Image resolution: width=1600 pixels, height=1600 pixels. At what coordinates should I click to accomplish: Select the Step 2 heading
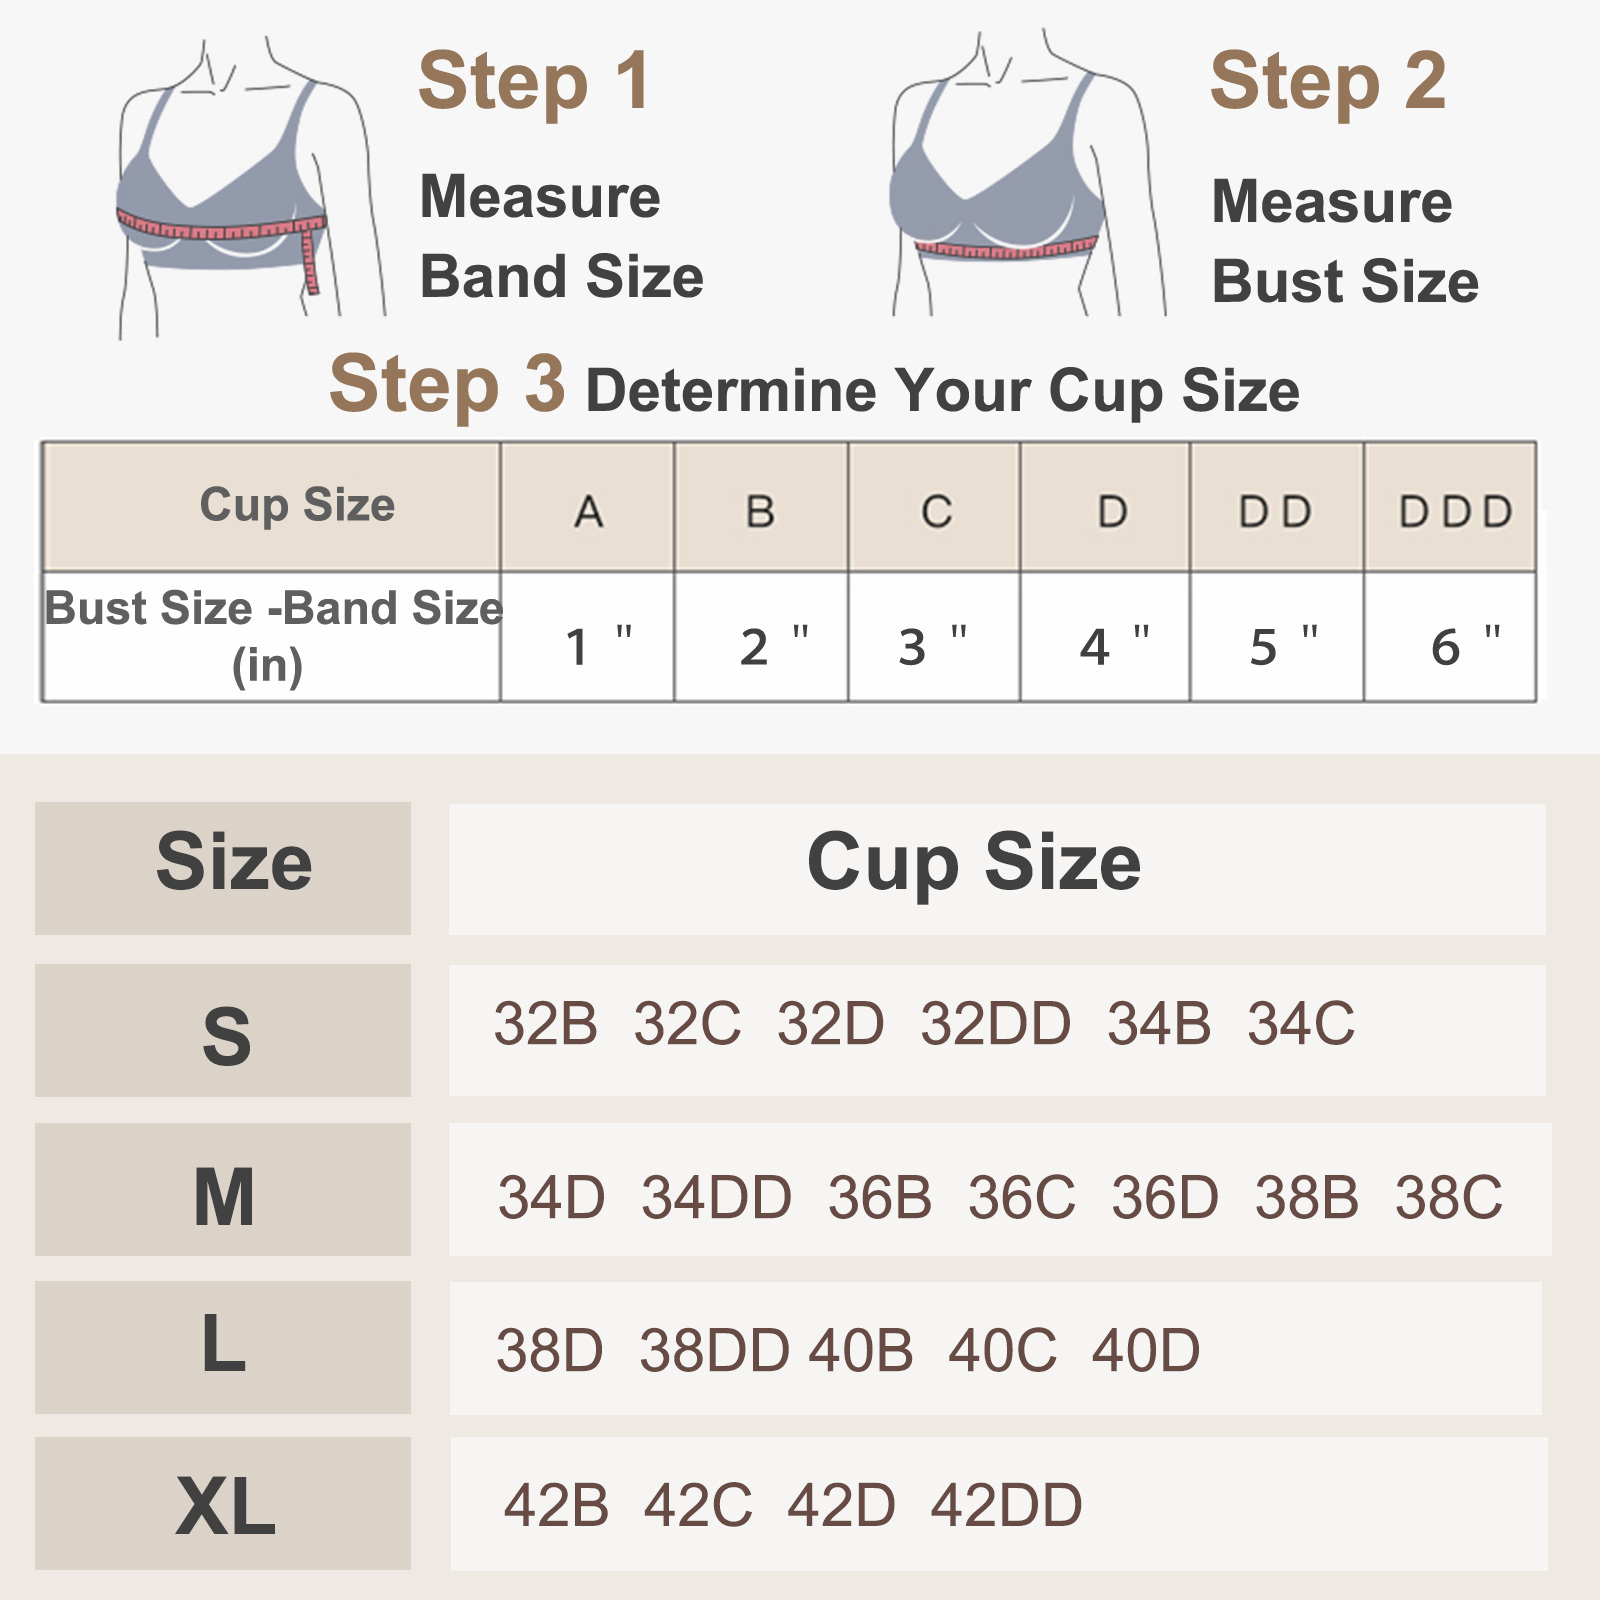[x=1328, y=83]
